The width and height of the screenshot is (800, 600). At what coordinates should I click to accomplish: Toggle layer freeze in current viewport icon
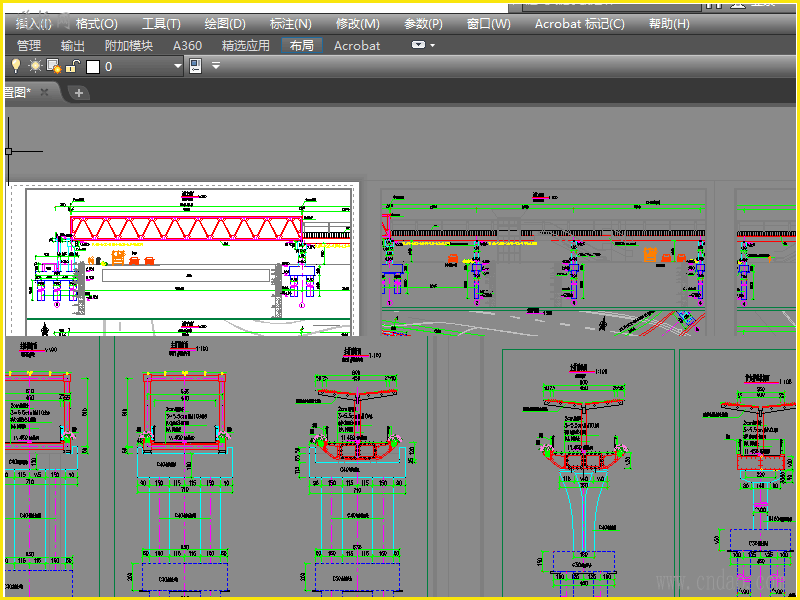click(x=54, y=66)
